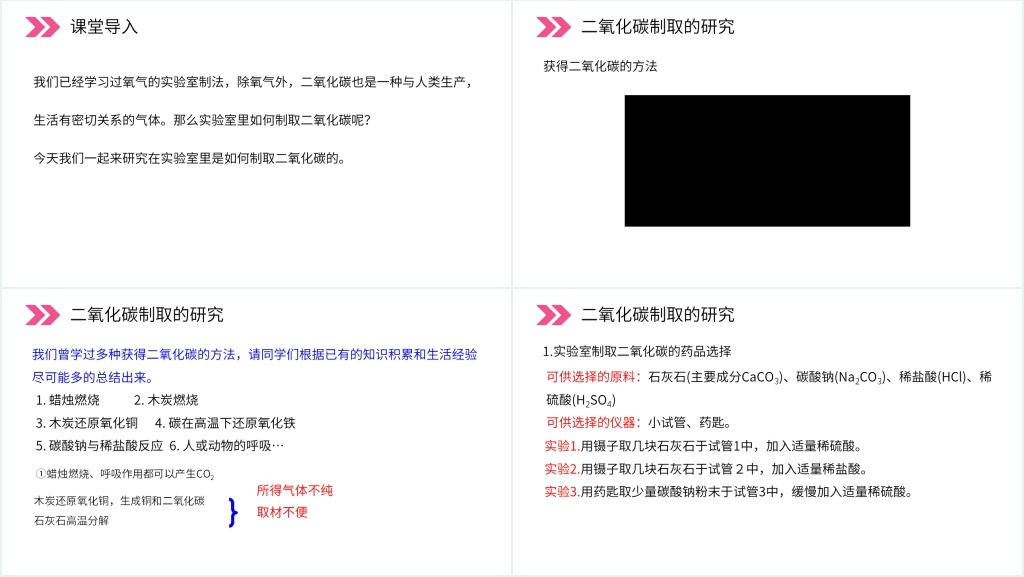Click the pink chevron icon on the 获得二氧化碳的方法 slide
Screen dimensions: 1024x577
point(553,27)
